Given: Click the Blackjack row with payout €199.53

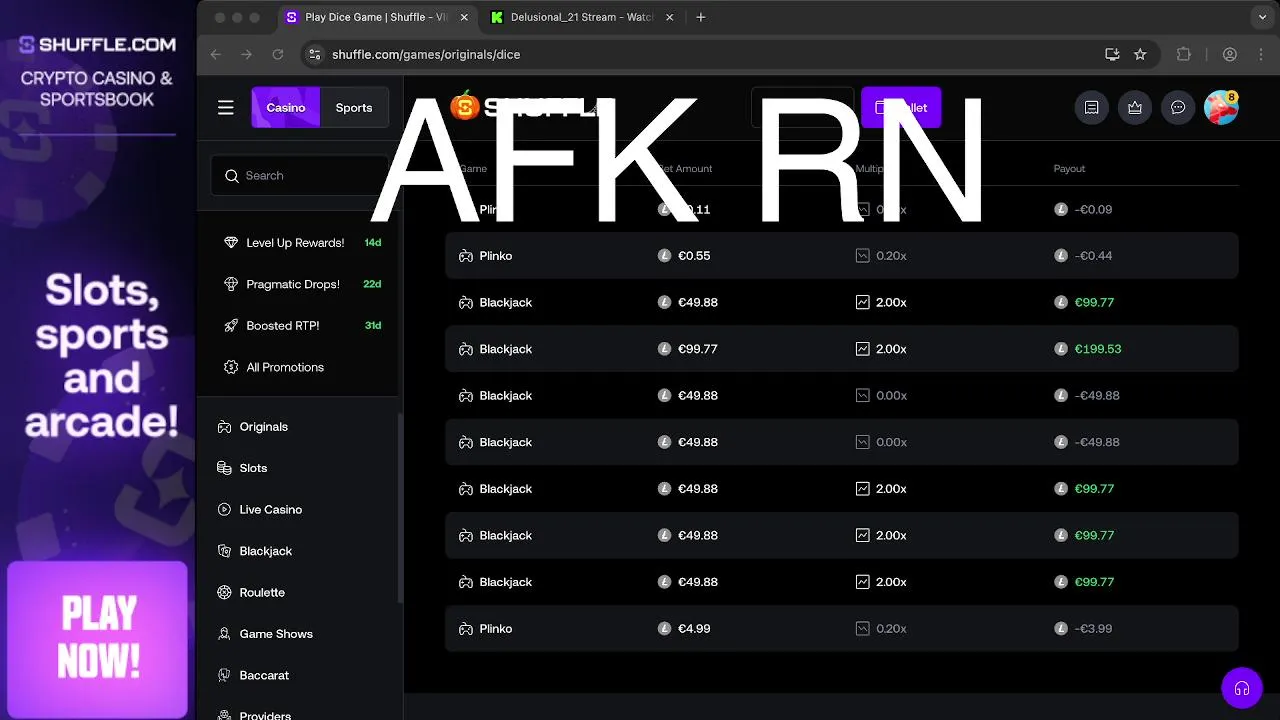Looking at the screenshot, I should [842, 349].
